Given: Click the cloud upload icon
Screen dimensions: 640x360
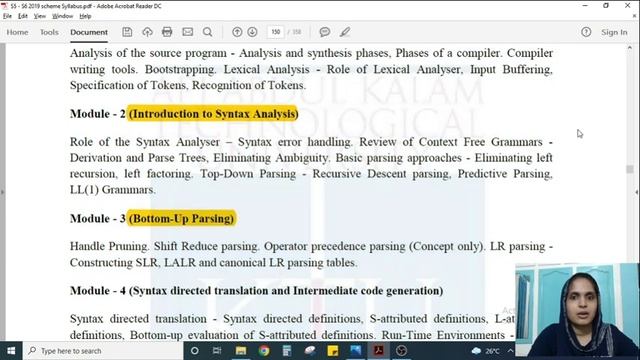Looking at the screenshot, I should coord(147,32).
